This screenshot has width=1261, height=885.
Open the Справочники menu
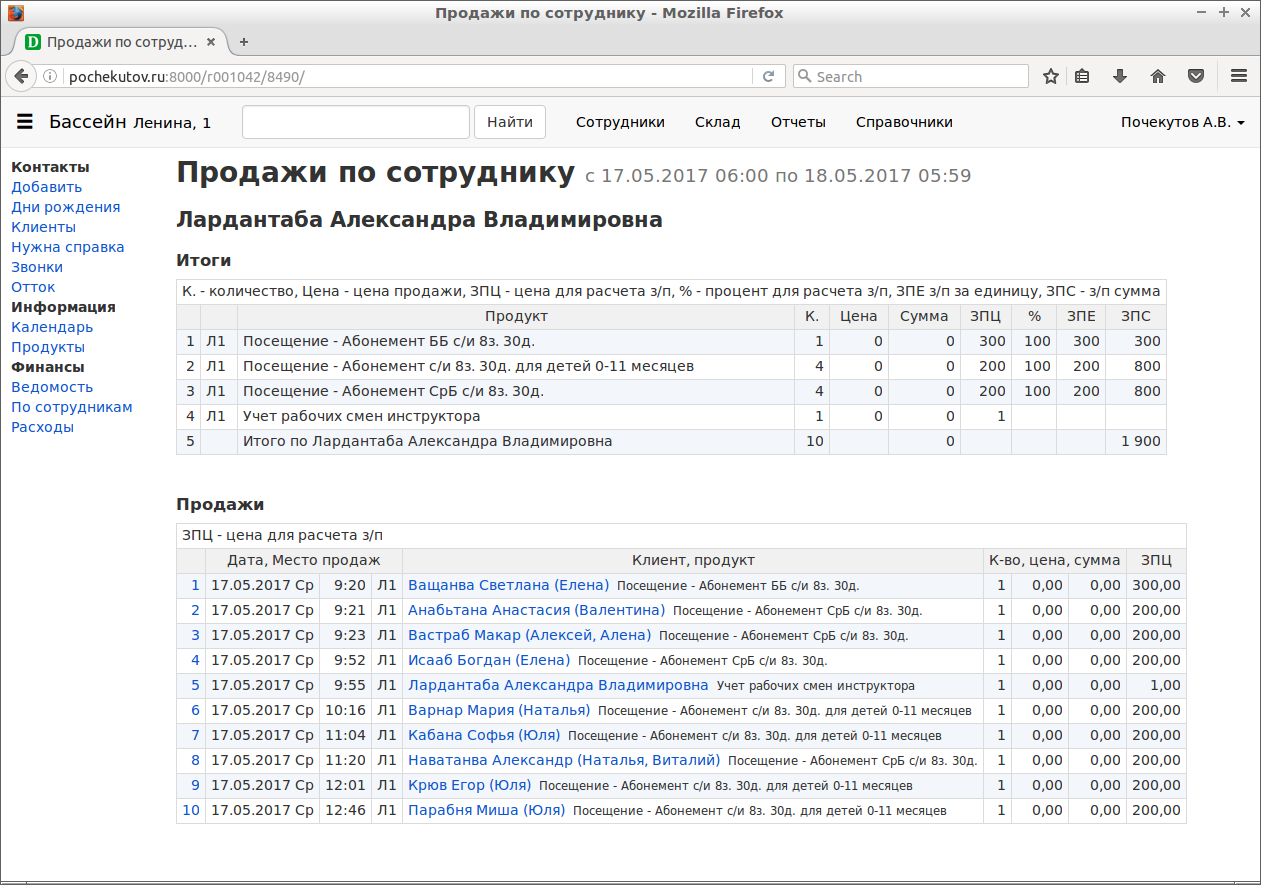[904, 122]
